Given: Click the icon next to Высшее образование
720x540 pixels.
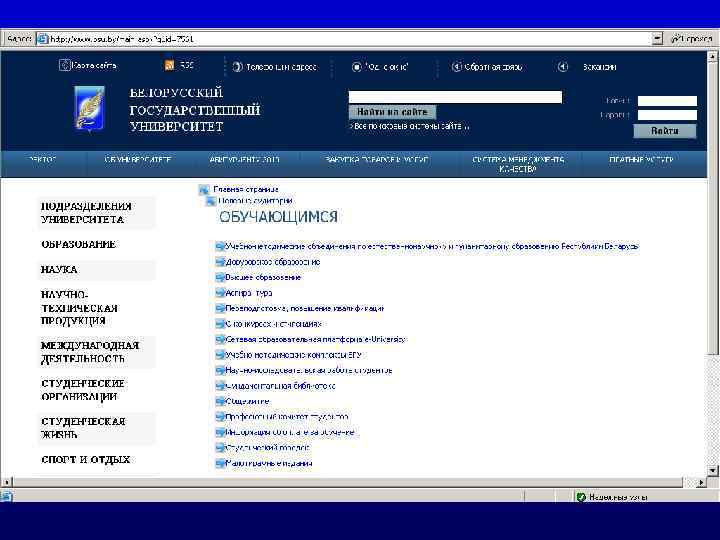Looking at the screenshot, I should coord(220,277).
